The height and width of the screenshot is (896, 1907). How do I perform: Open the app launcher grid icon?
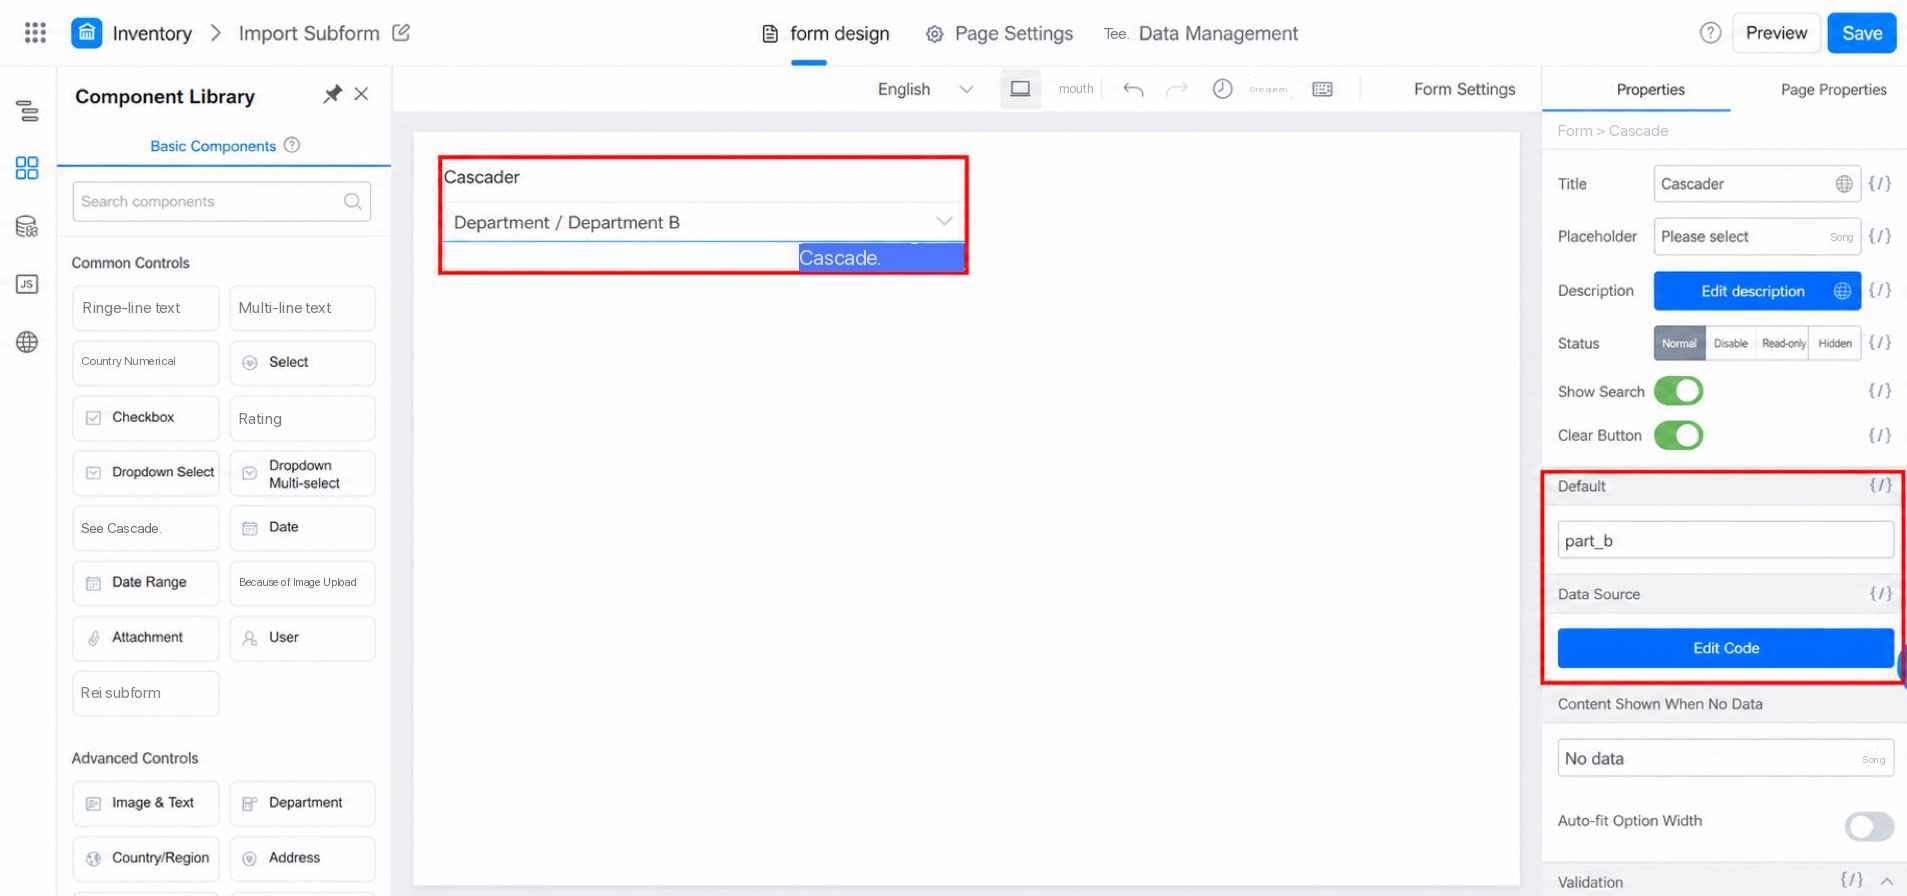(x=35, y=33)
